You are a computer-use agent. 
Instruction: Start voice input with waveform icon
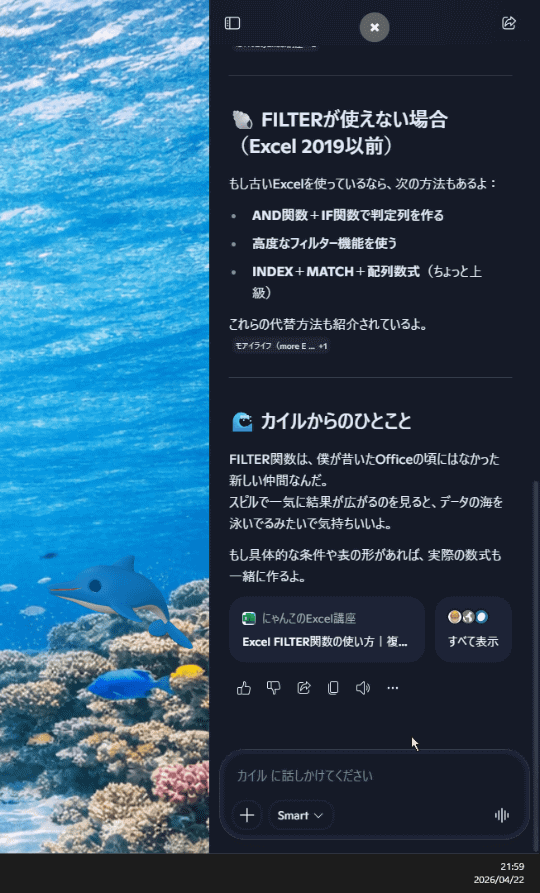click(x=502, y=815)
